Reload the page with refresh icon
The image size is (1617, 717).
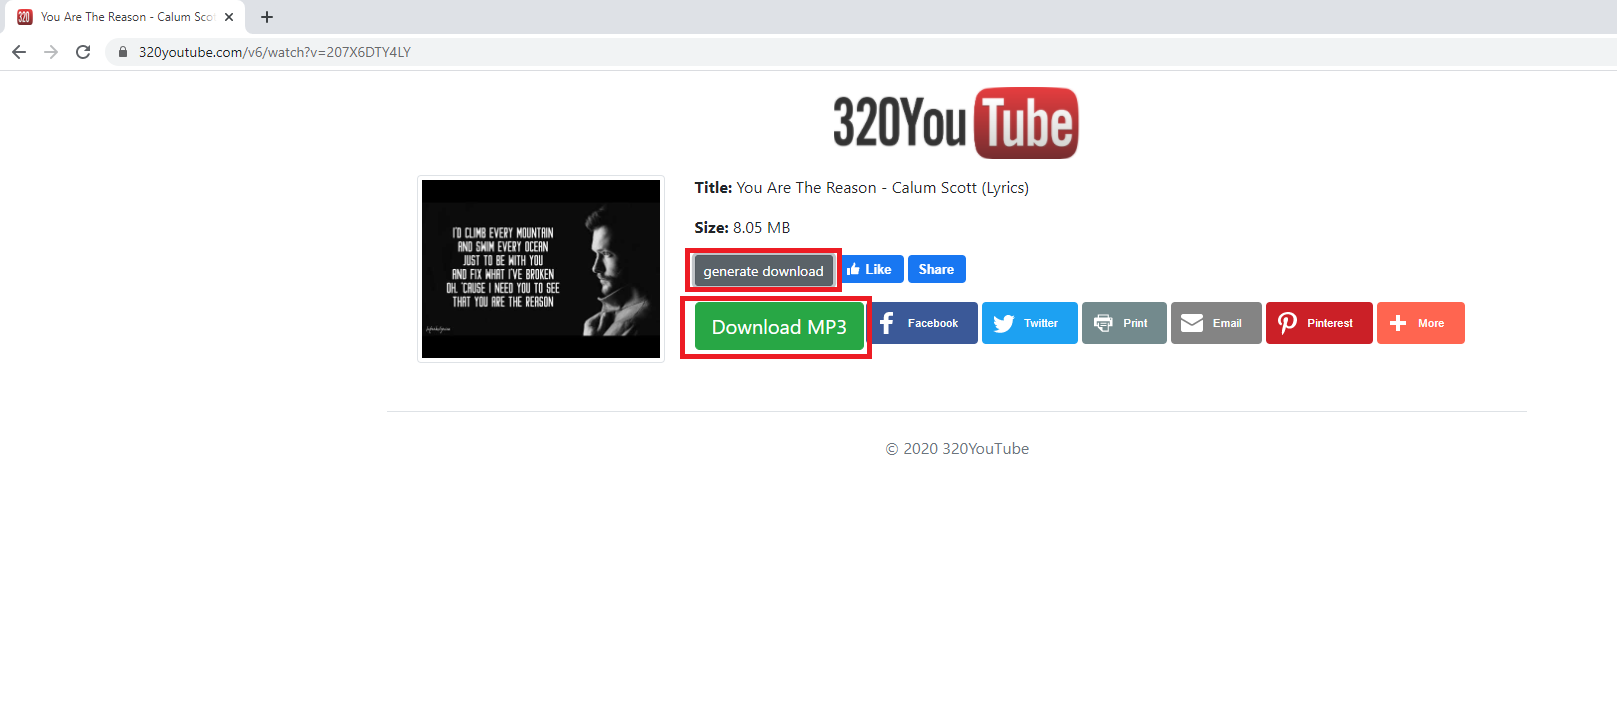[x=83, y=52]
